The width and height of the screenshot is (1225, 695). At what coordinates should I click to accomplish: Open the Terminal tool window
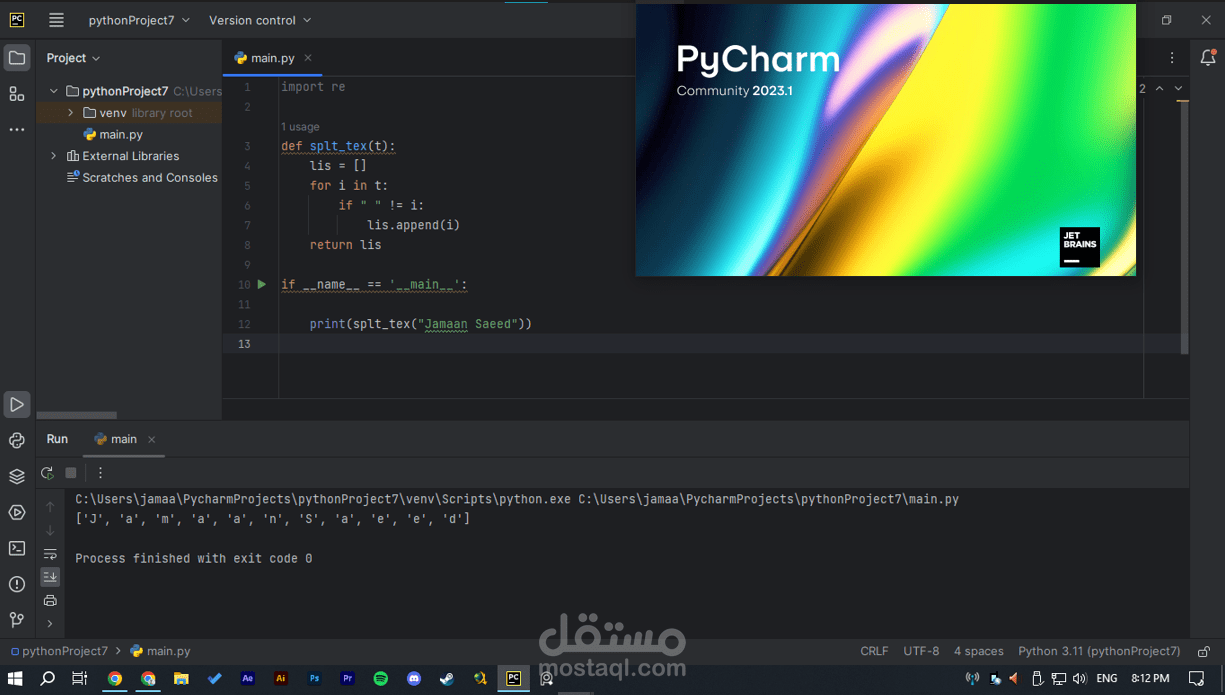coord(17,548)
